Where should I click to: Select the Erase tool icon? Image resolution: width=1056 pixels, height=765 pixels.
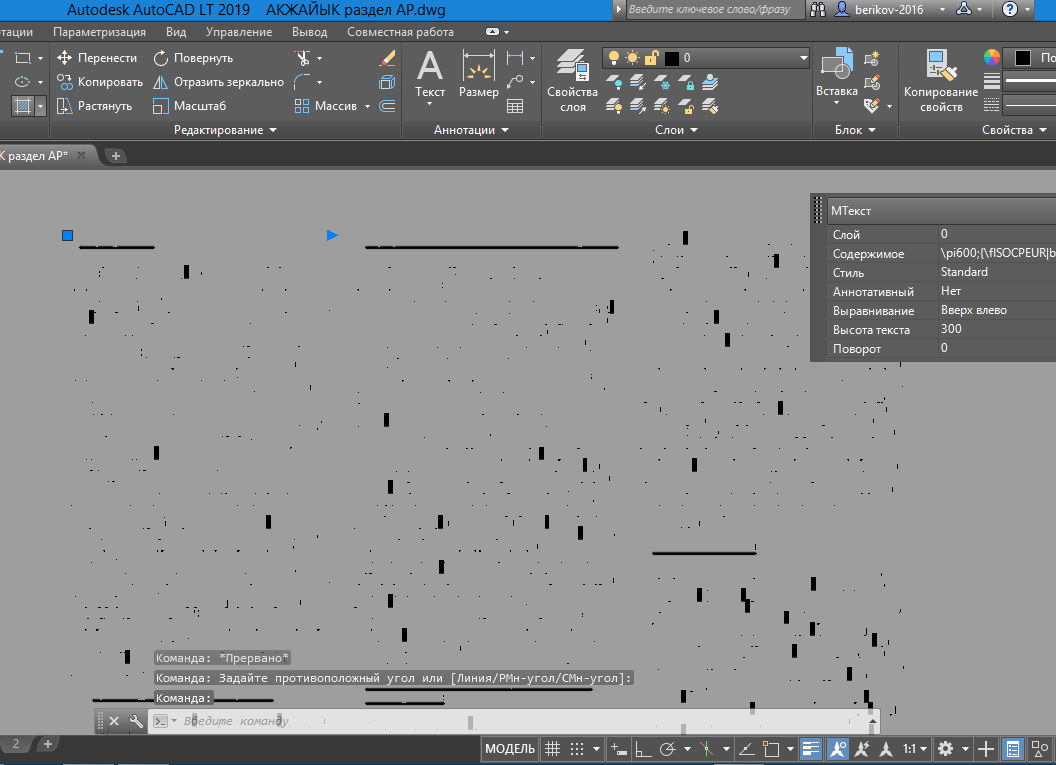pos(387,59)
